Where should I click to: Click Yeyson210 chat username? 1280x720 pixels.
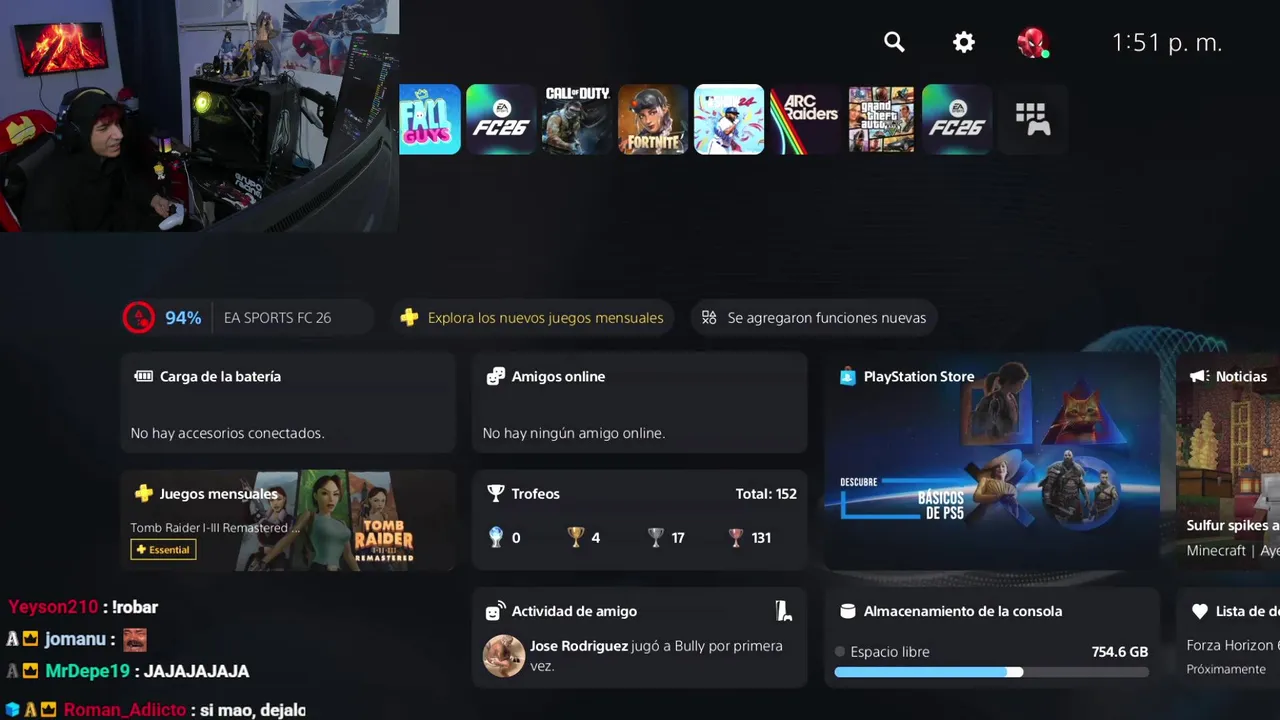pyautogui.click(x=53, y=607)
